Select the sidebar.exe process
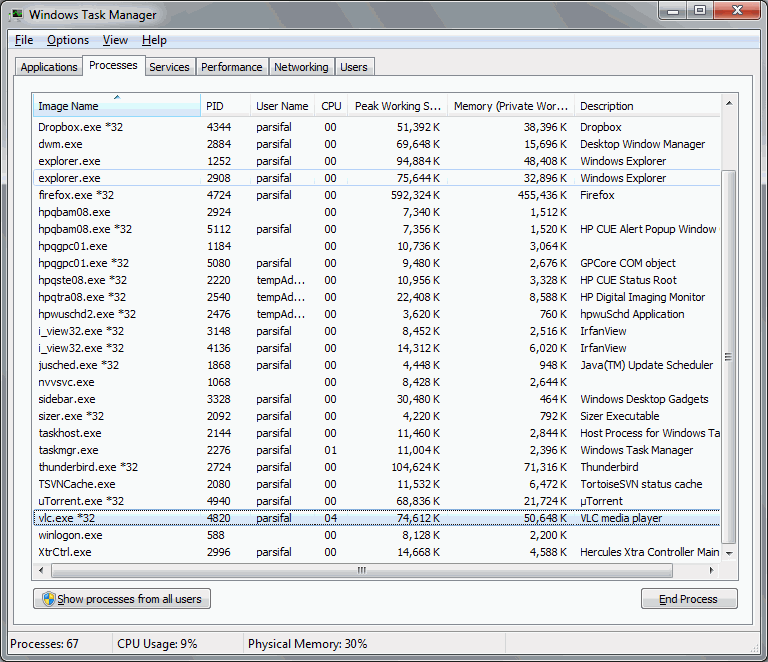Screen dimensions: 768x662 pyautogui.click(x=377, y=399)
